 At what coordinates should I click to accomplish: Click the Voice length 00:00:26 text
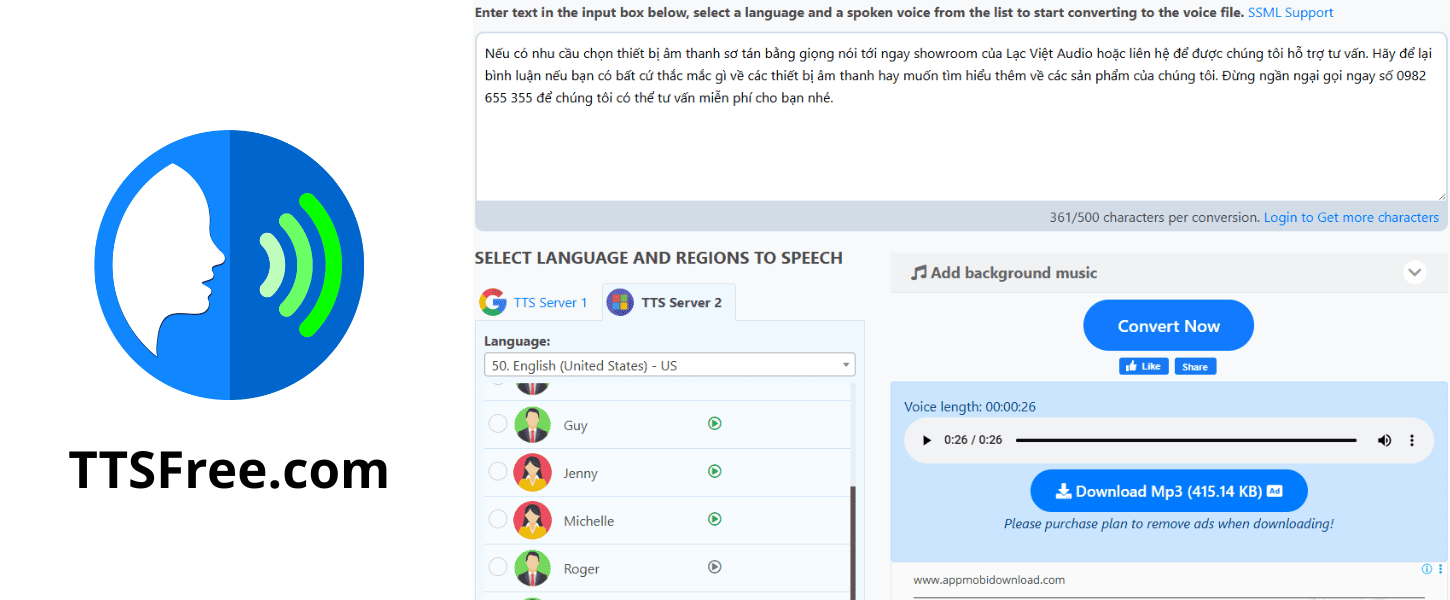click(x=970, y=407)
